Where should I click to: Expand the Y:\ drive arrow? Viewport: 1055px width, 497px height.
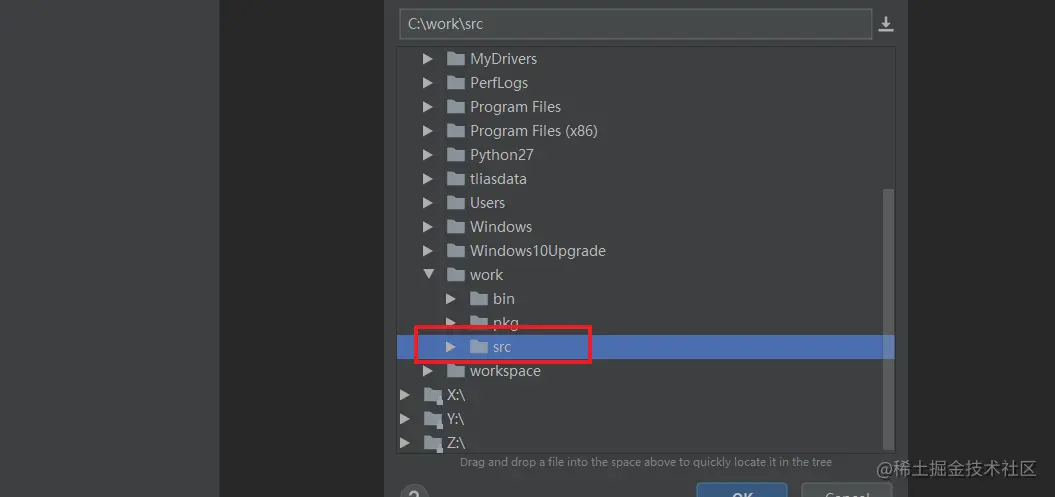click(404, 419)
